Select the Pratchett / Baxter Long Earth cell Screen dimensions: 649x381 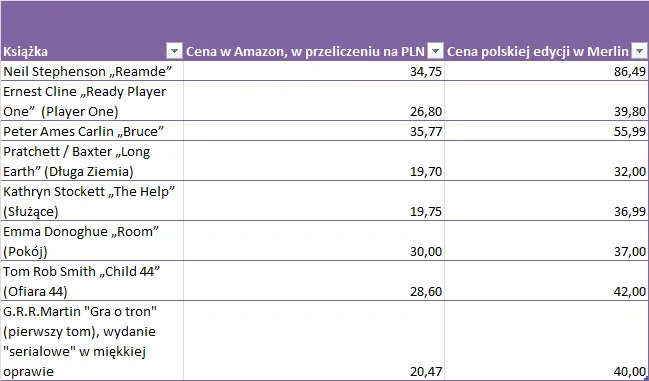[x=92, y=161]
